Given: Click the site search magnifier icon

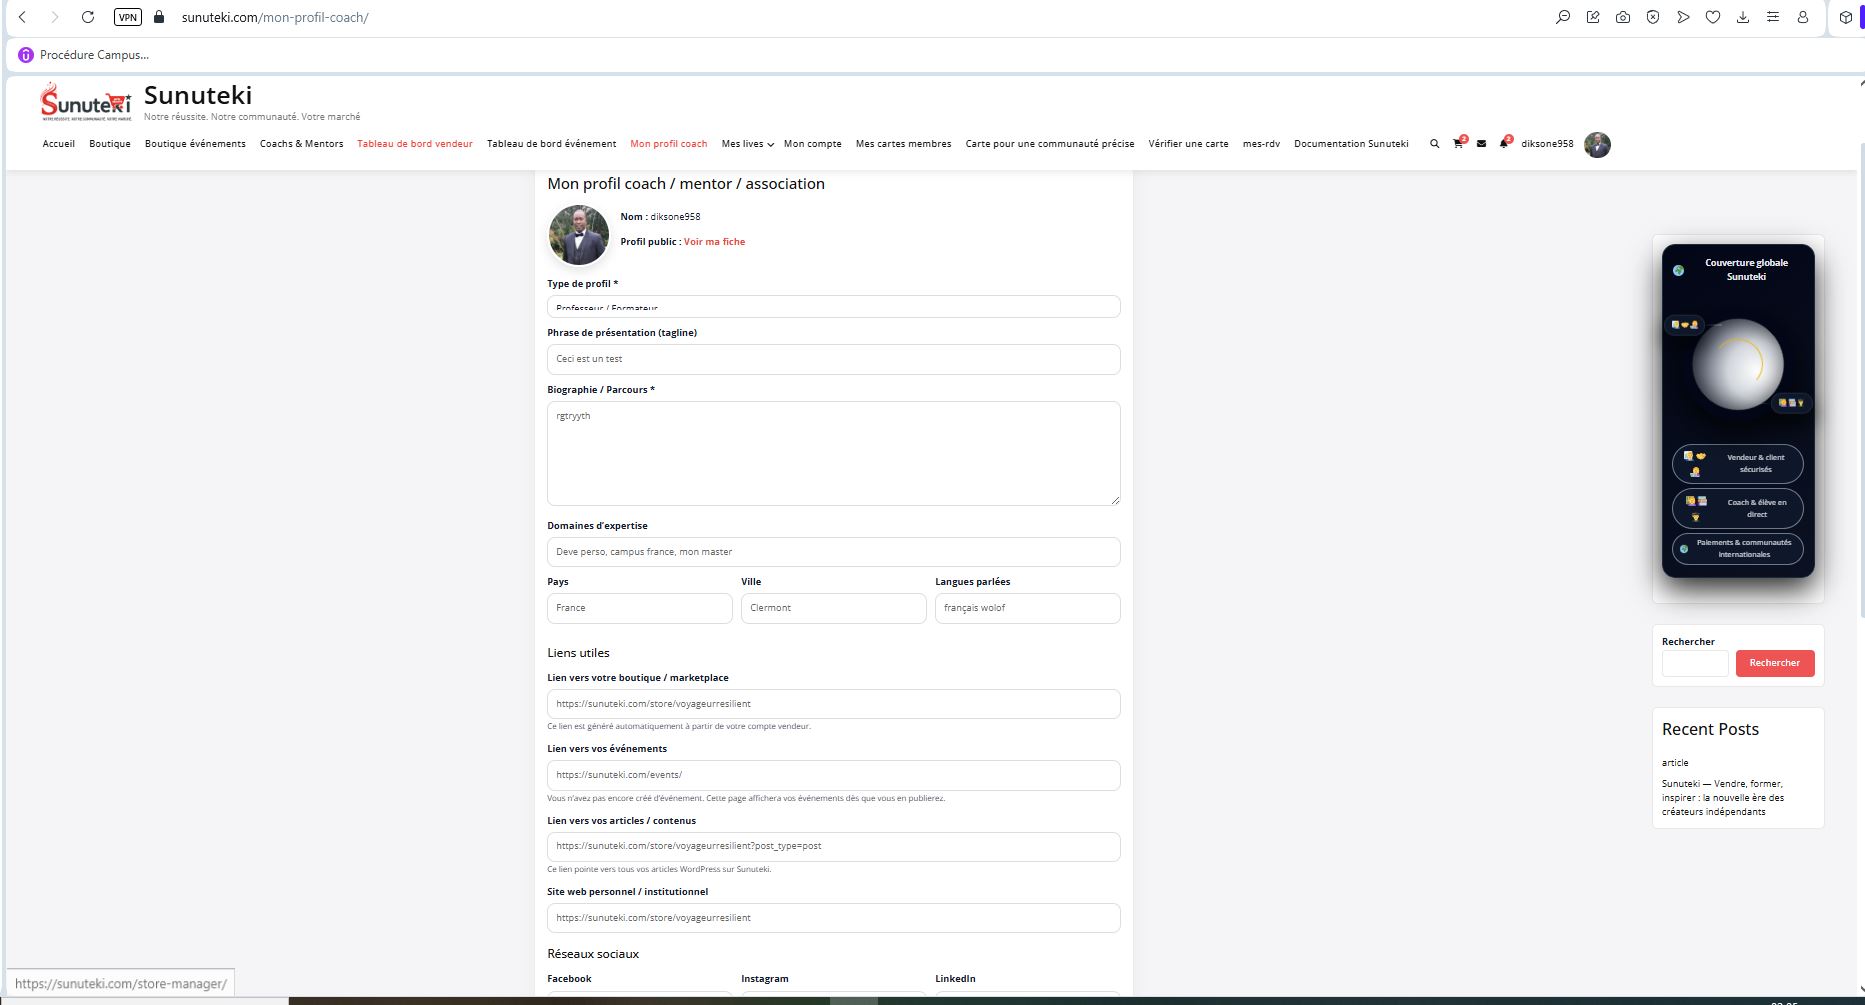Looking at the screenshot, I should [x=1434, y=144].
